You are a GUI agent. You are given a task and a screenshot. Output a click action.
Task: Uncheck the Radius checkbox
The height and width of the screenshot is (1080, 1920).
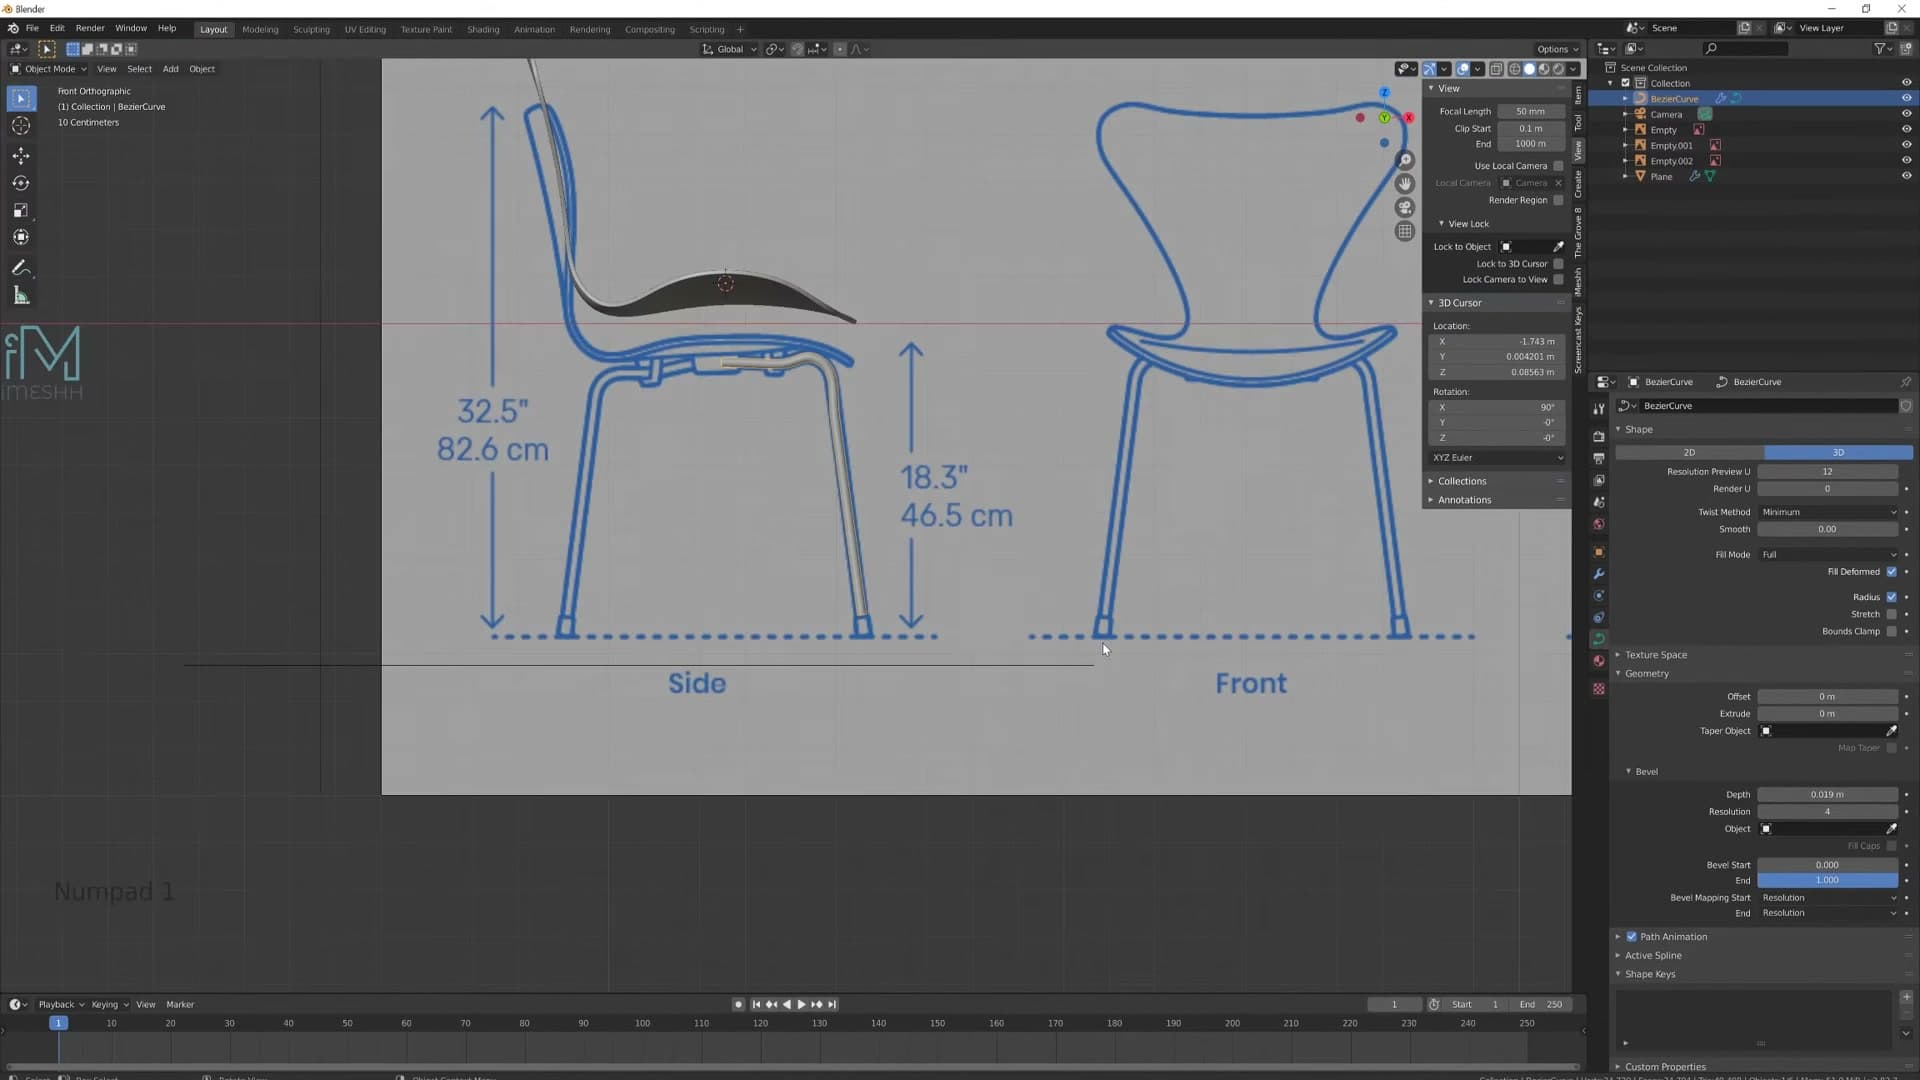click(x=1891, y=597)
